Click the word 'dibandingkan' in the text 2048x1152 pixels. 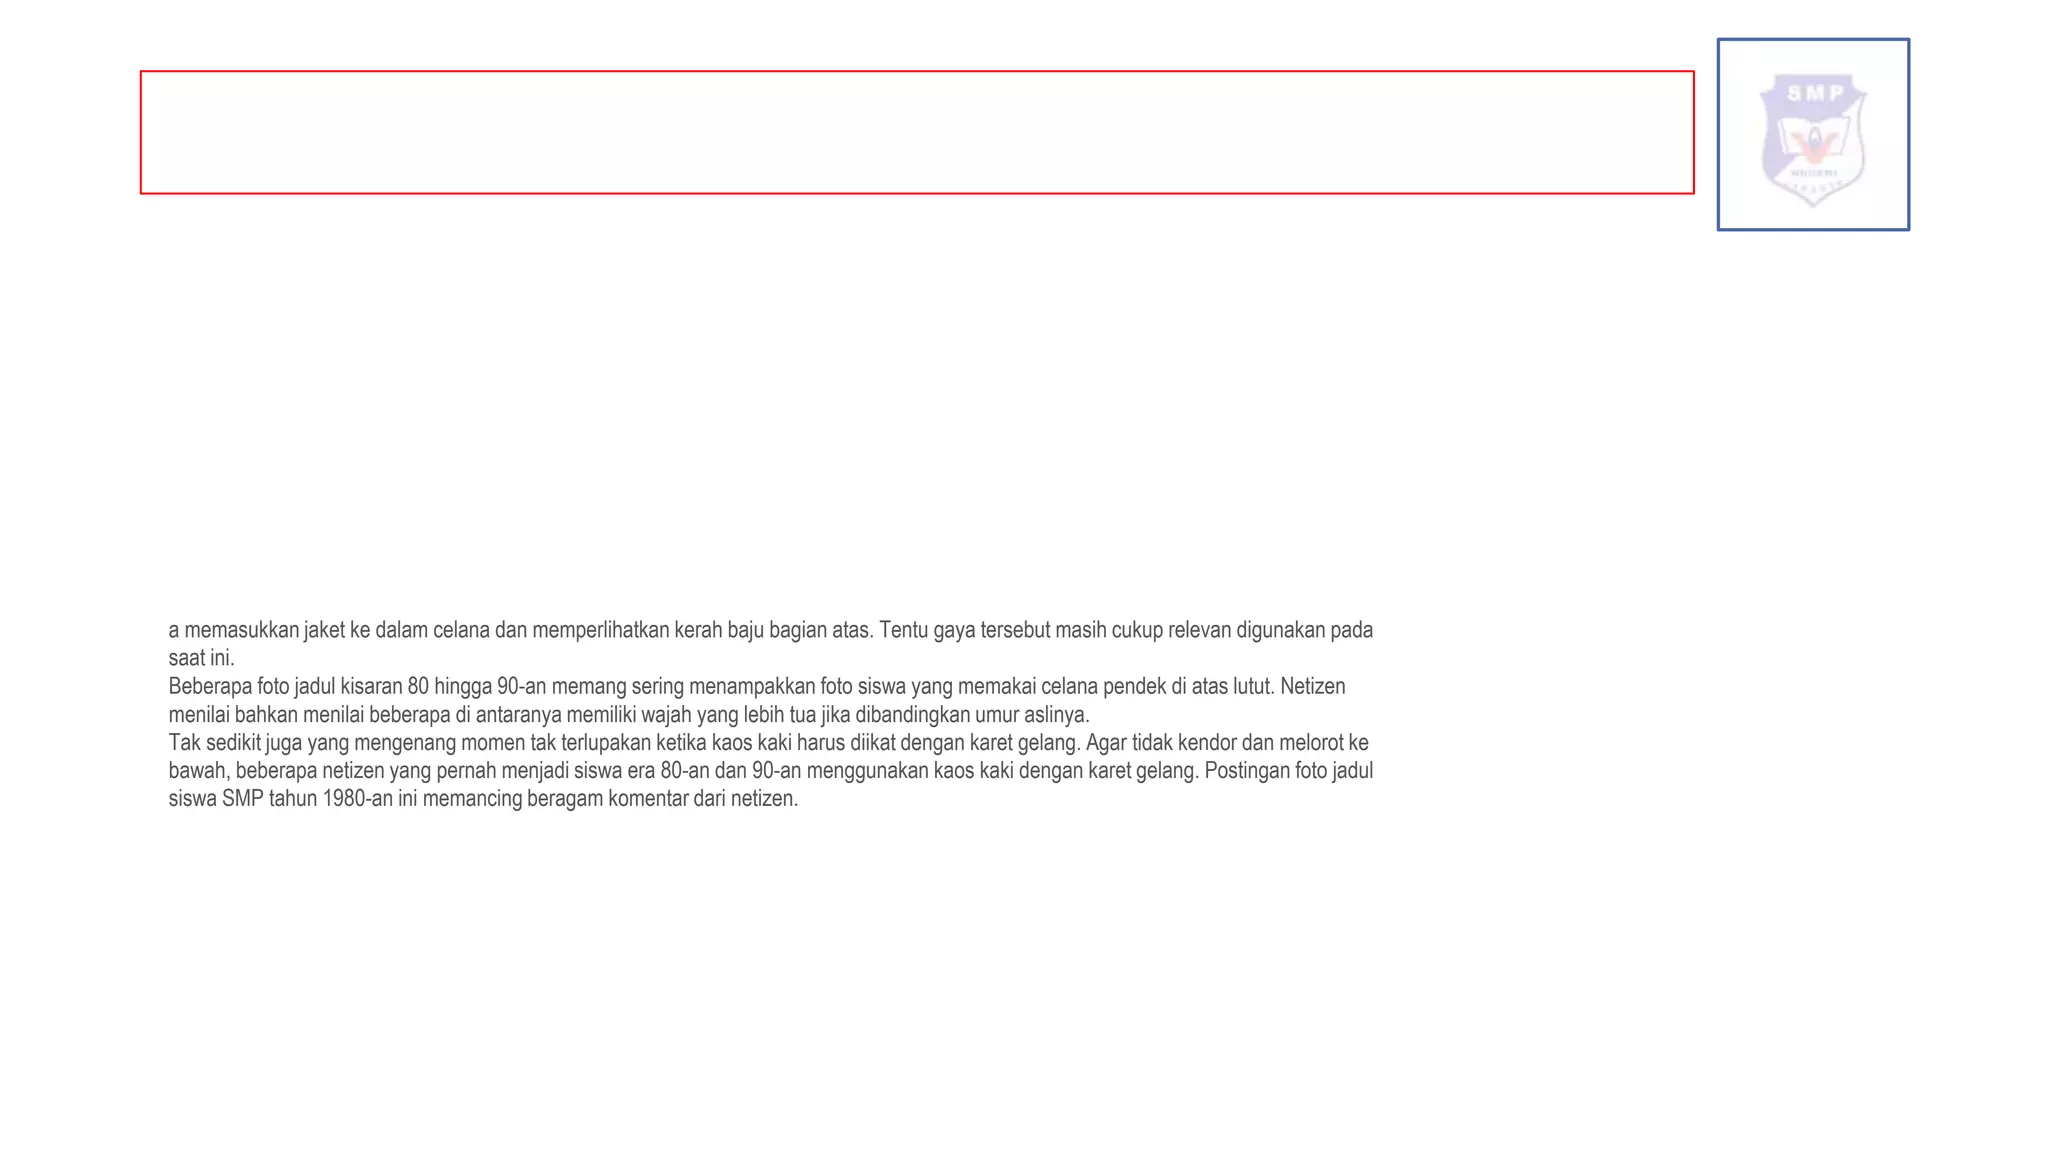pyautogui.click(x=912, y=715)
